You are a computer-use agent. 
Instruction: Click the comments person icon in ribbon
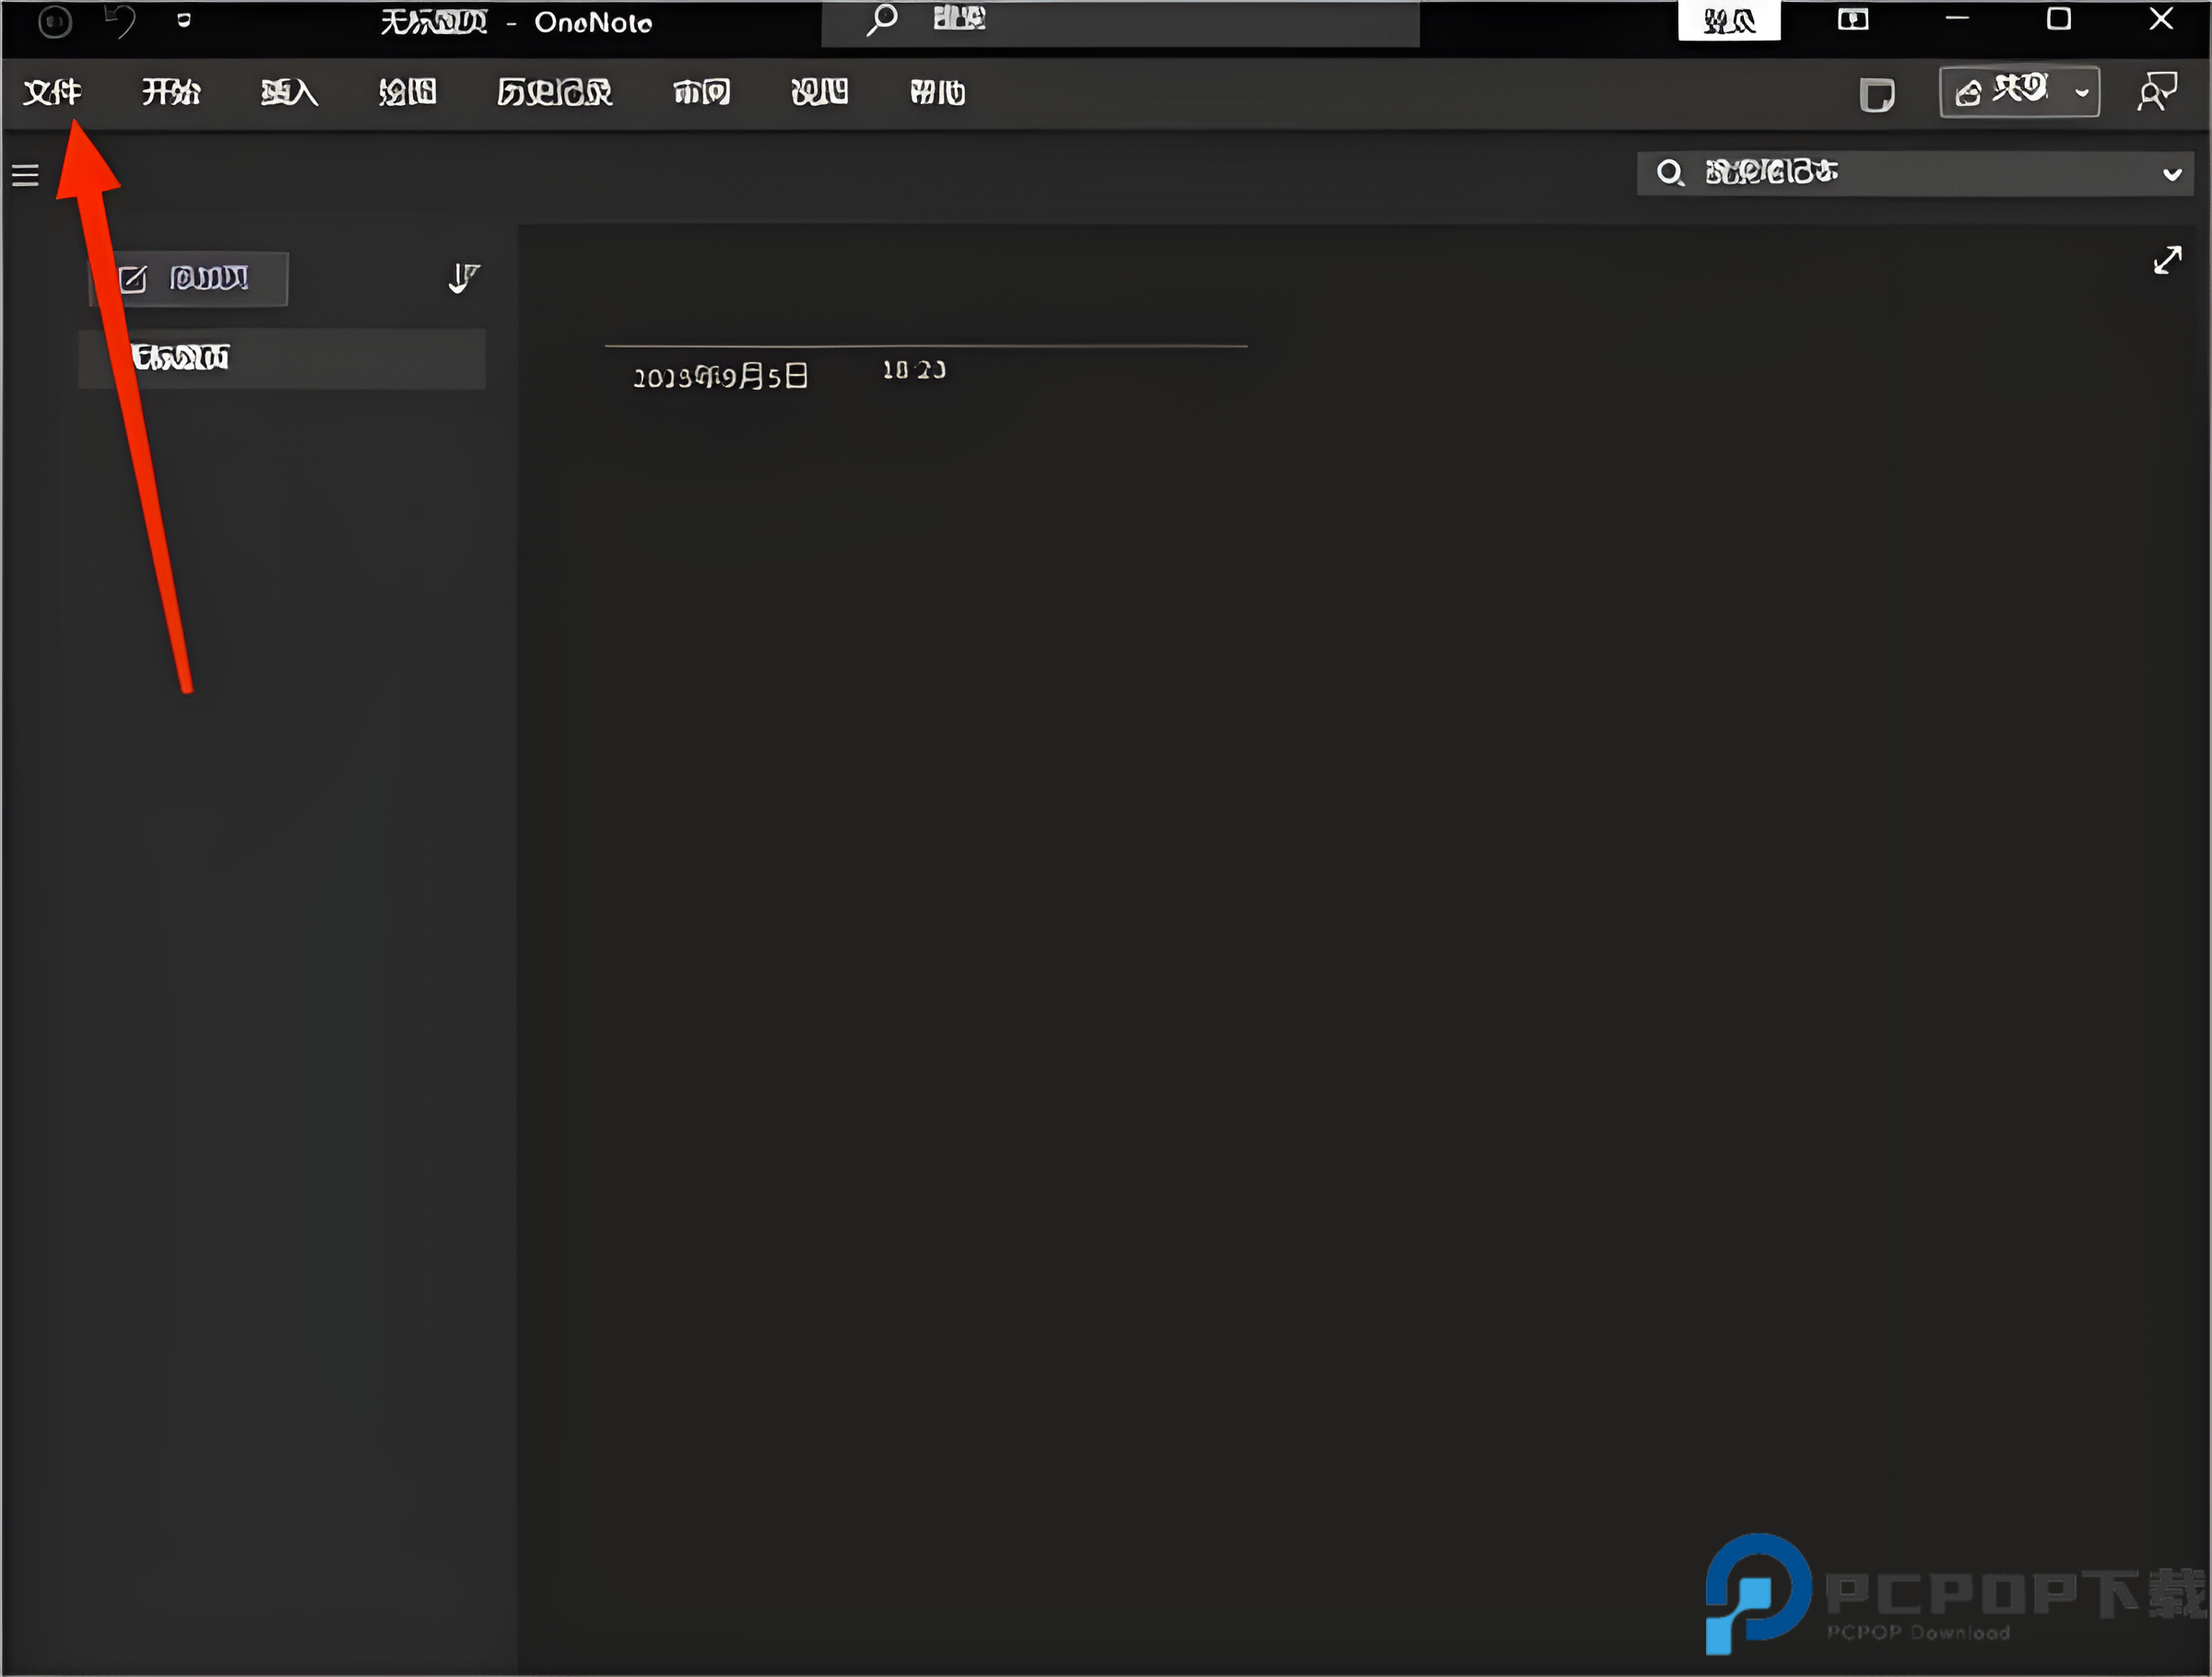2157,92
